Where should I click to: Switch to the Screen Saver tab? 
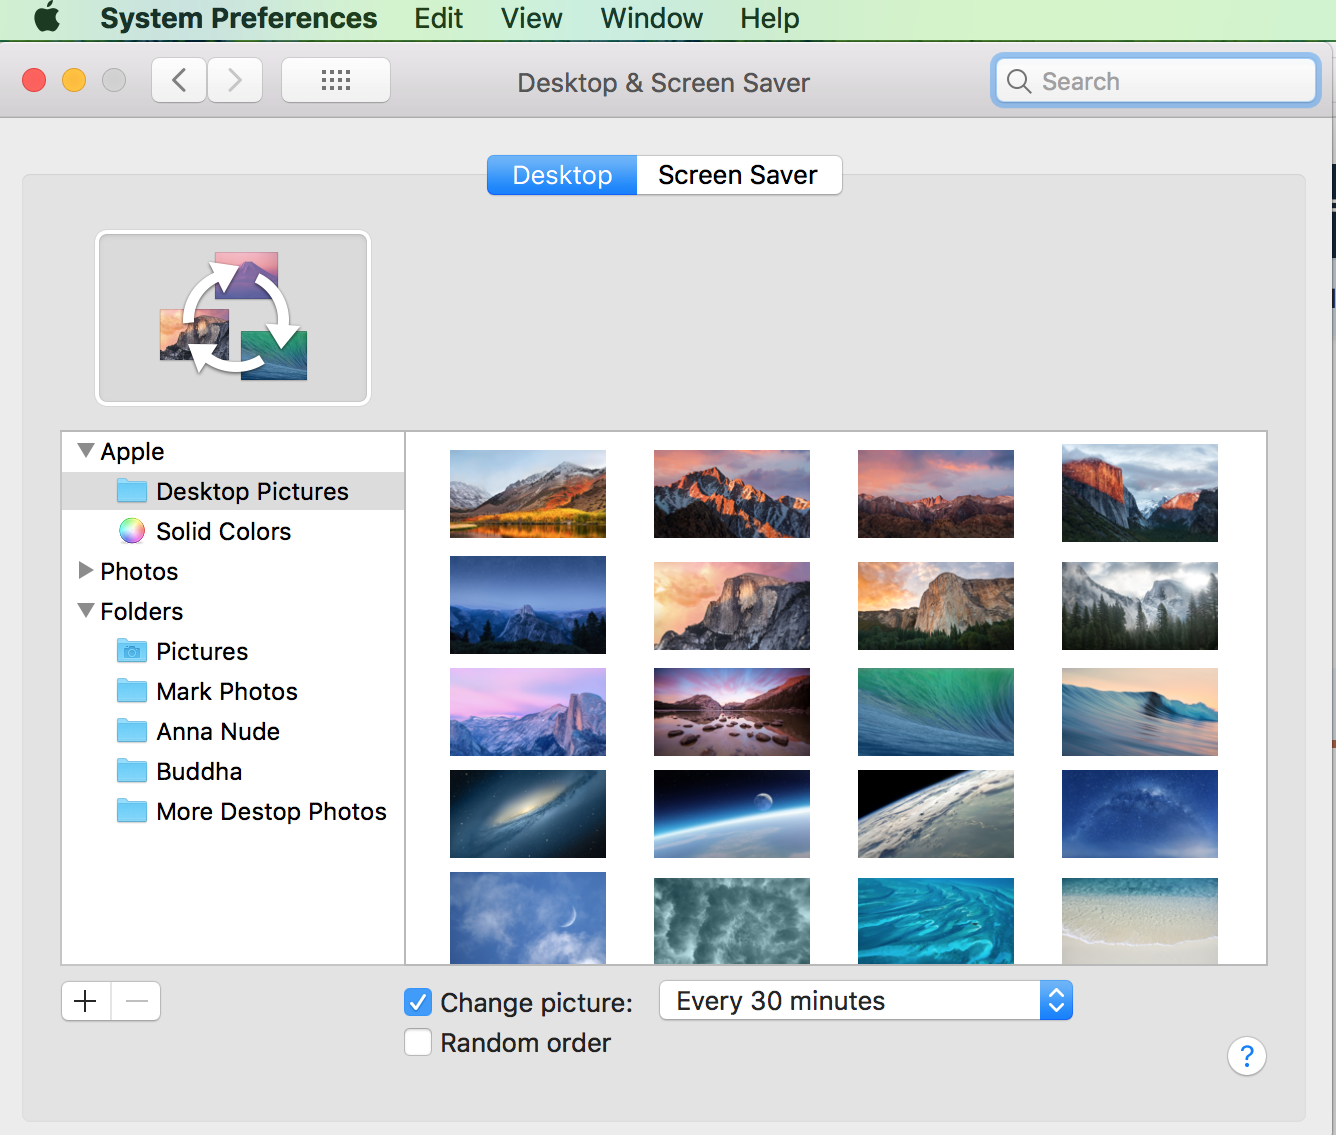pyautogui.click(x=738, y=175)
